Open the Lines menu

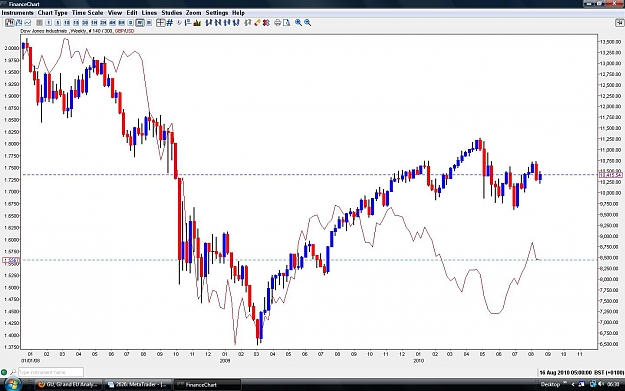click(149, 13)
